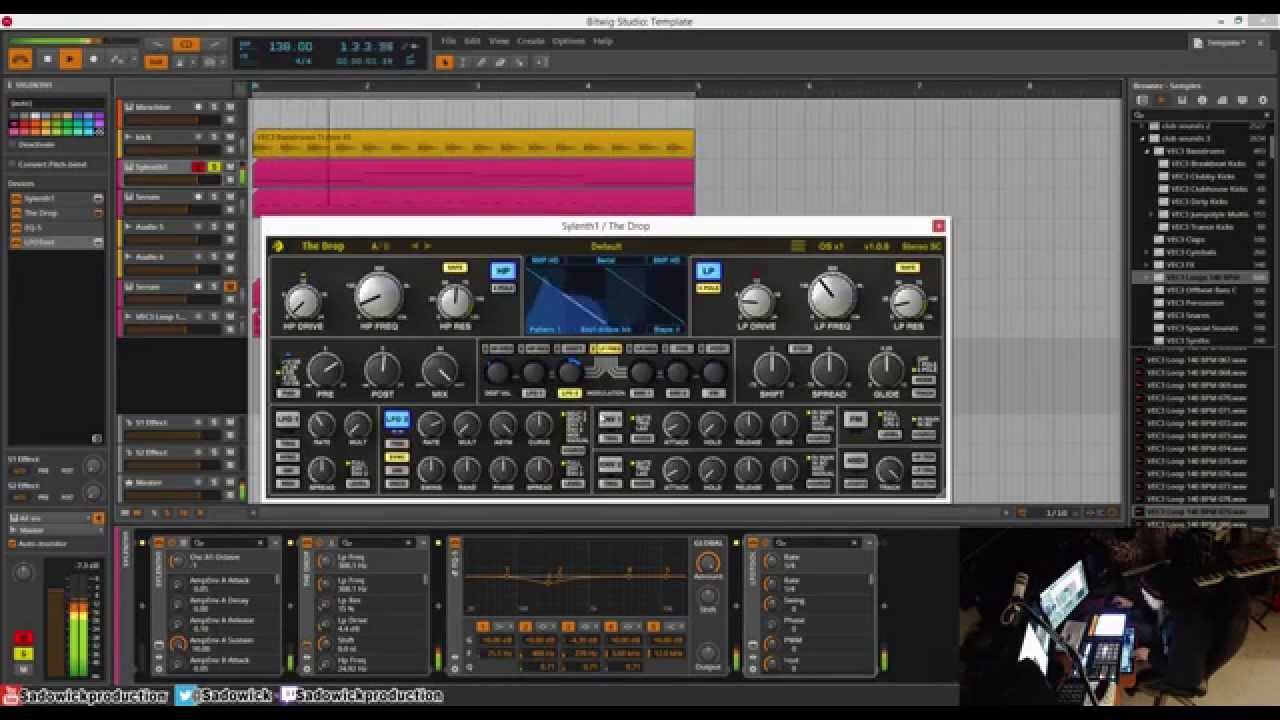Select The Drop device in Devices list
1280x720 pixels.
(x=56, y=213)
